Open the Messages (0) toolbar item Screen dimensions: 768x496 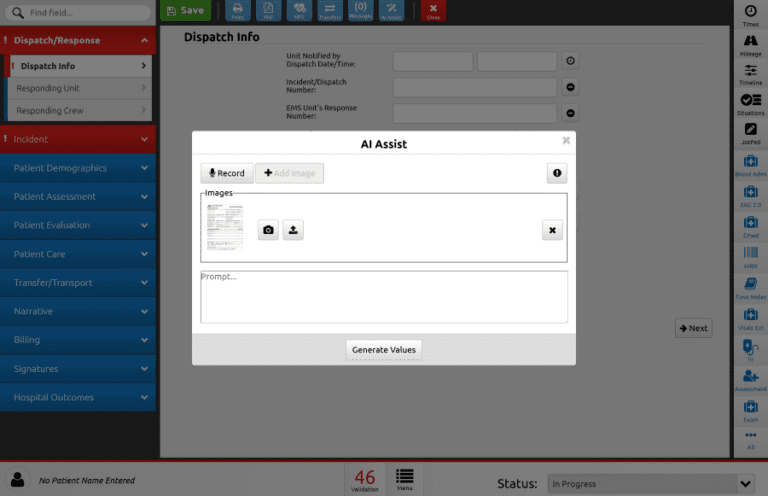(x=360, y=10)
